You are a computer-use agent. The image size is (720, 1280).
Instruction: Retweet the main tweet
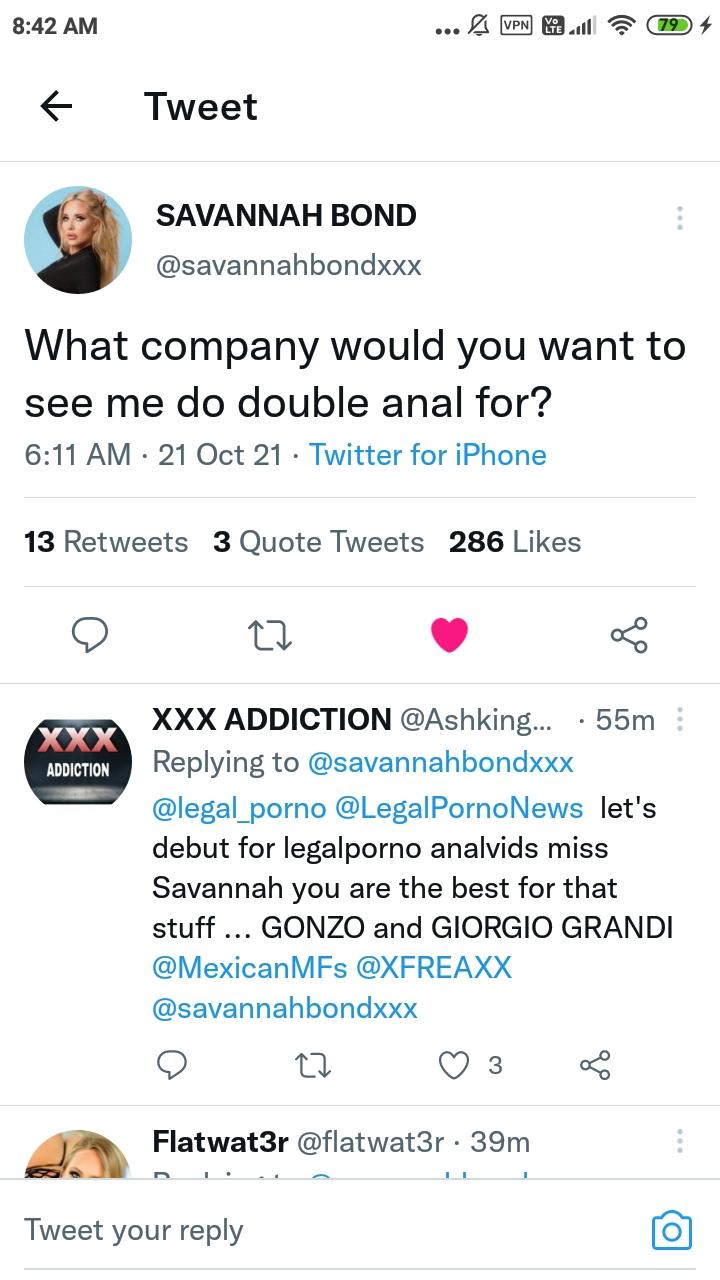tap(270, 634)
